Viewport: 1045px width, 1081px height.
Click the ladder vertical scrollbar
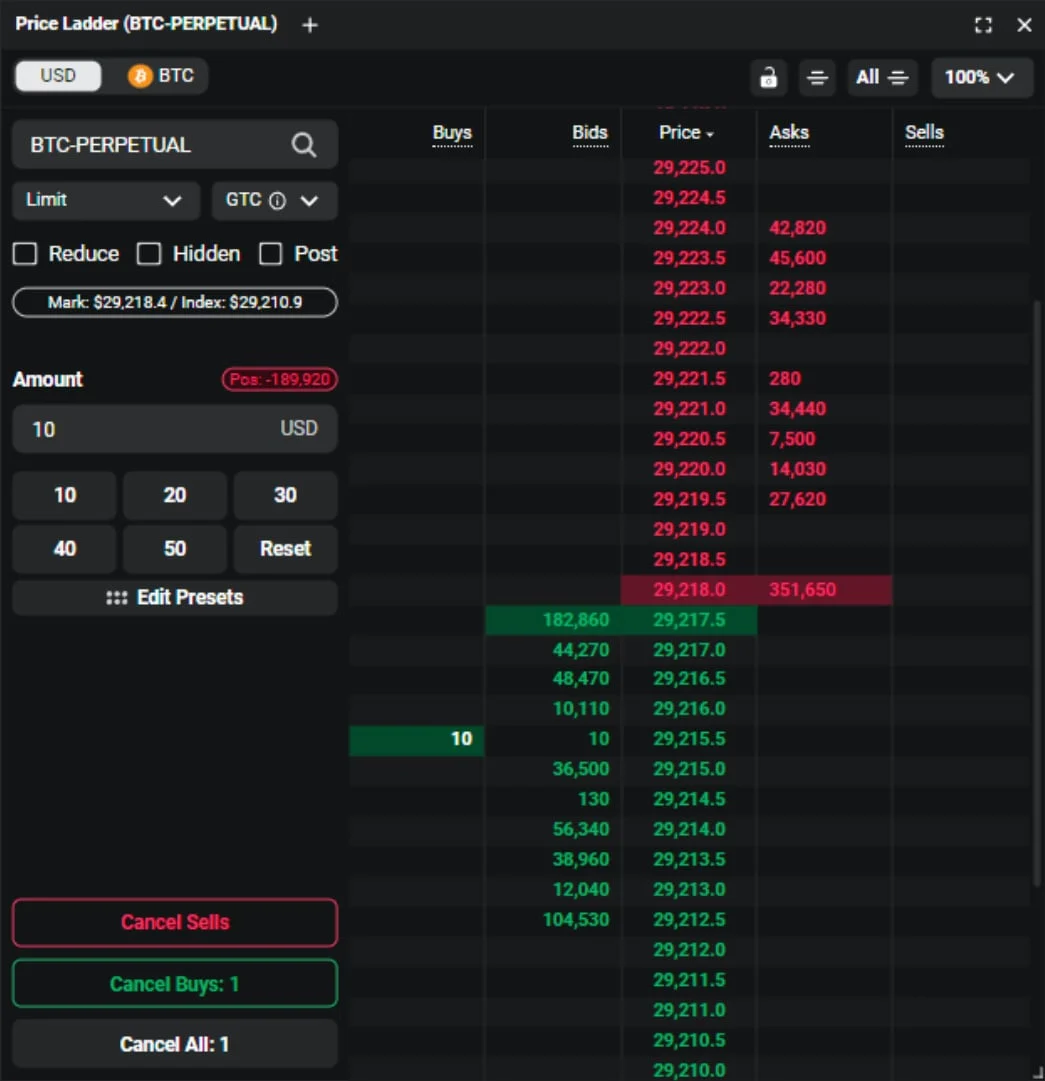click(1037, 593)
